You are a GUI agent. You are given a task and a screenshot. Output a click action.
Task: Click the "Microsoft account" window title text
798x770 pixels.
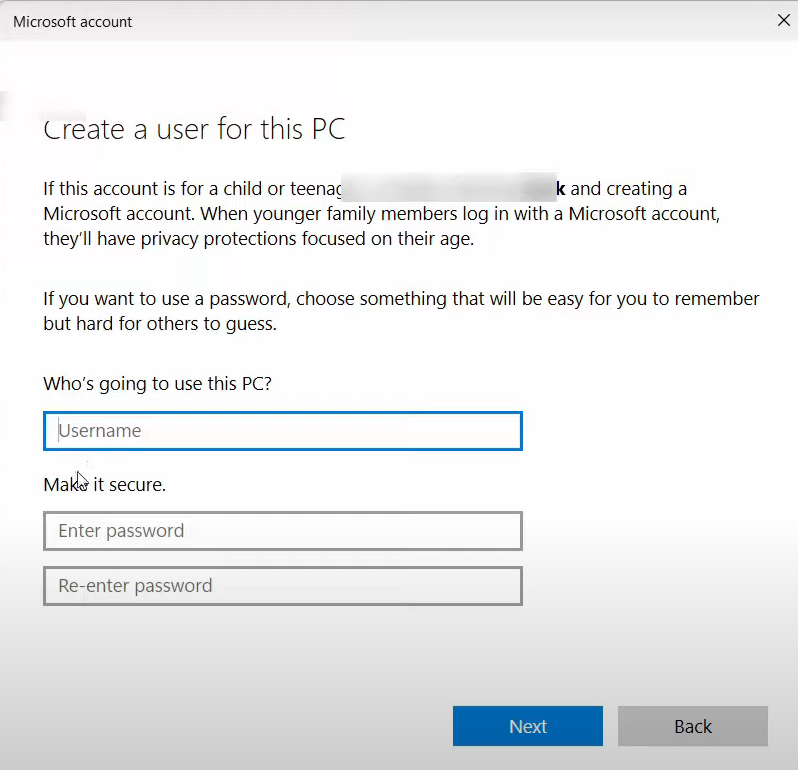click(x=72, y=21)
